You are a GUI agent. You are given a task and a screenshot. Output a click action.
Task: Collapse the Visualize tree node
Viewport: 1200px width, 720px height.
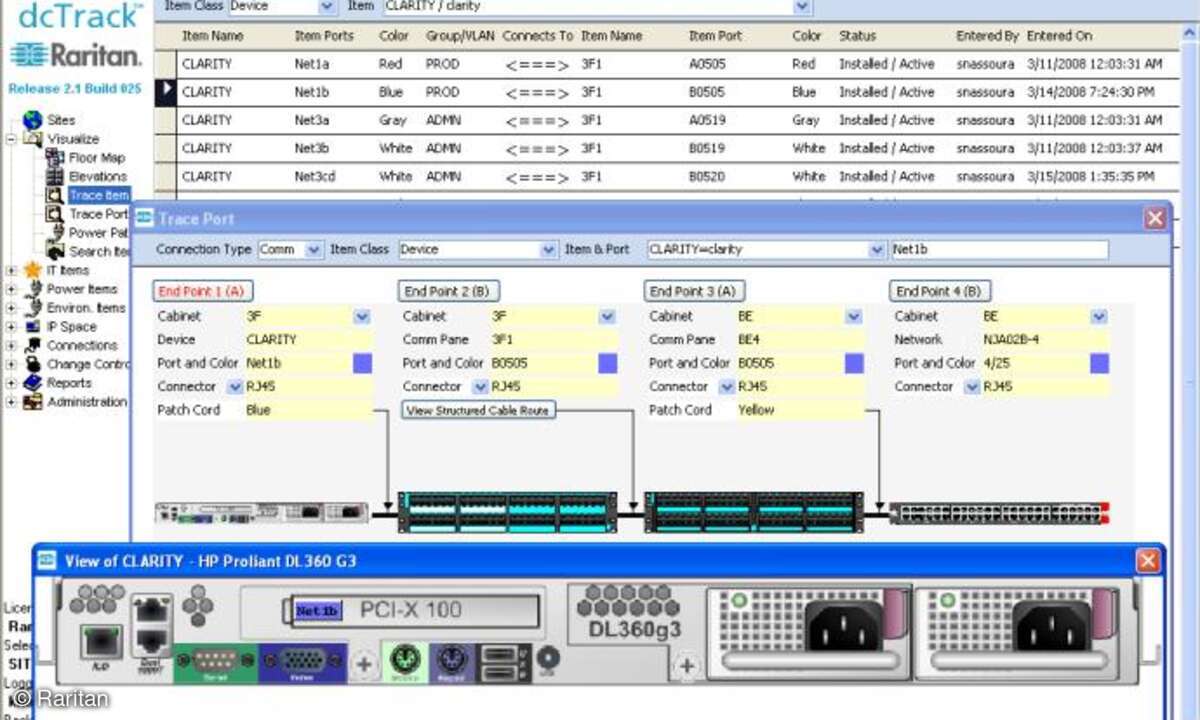(x=11, y=139)
